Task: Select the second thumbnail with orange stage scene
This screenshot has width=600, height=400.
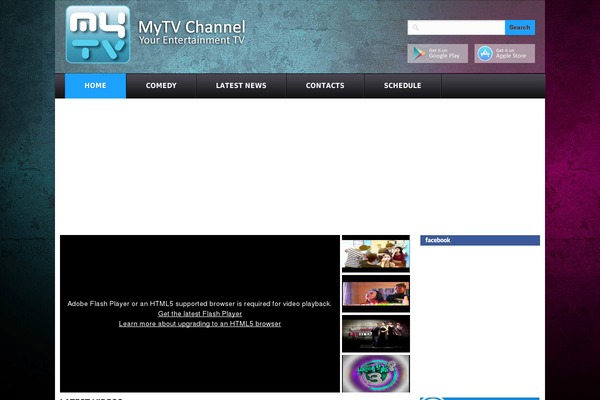Action: 376,294
